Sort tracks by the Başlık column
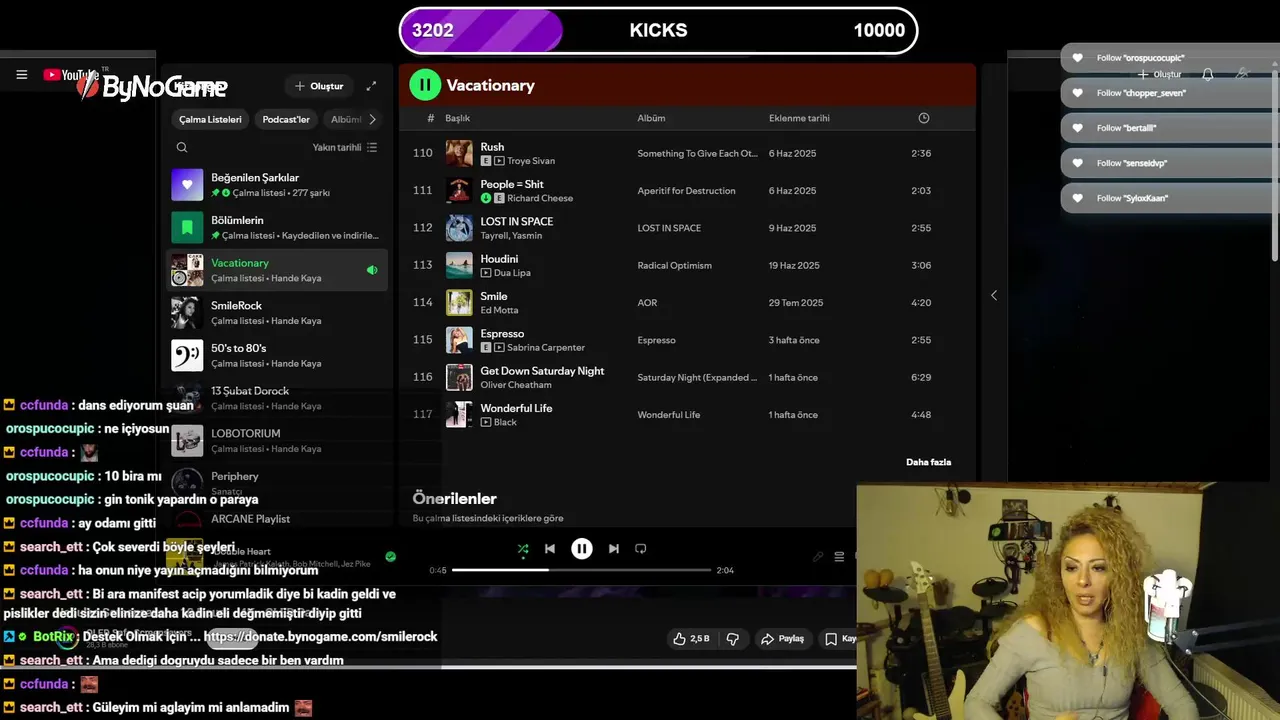The image size is (1280, 720). pyautogui.click(x=457, y=118)
